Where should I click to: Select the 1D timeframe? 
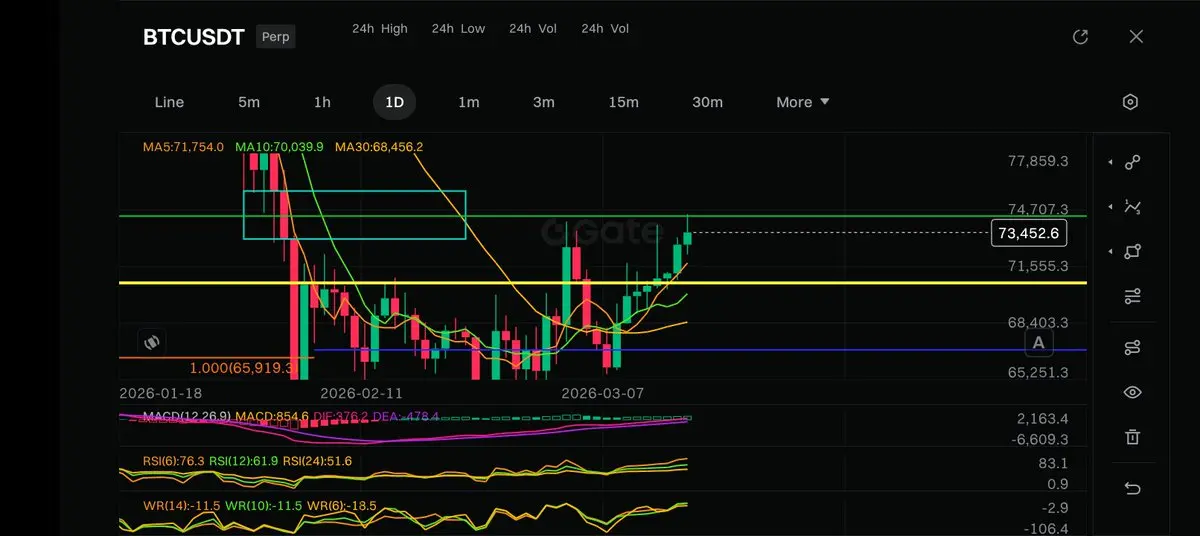(394, 102)
